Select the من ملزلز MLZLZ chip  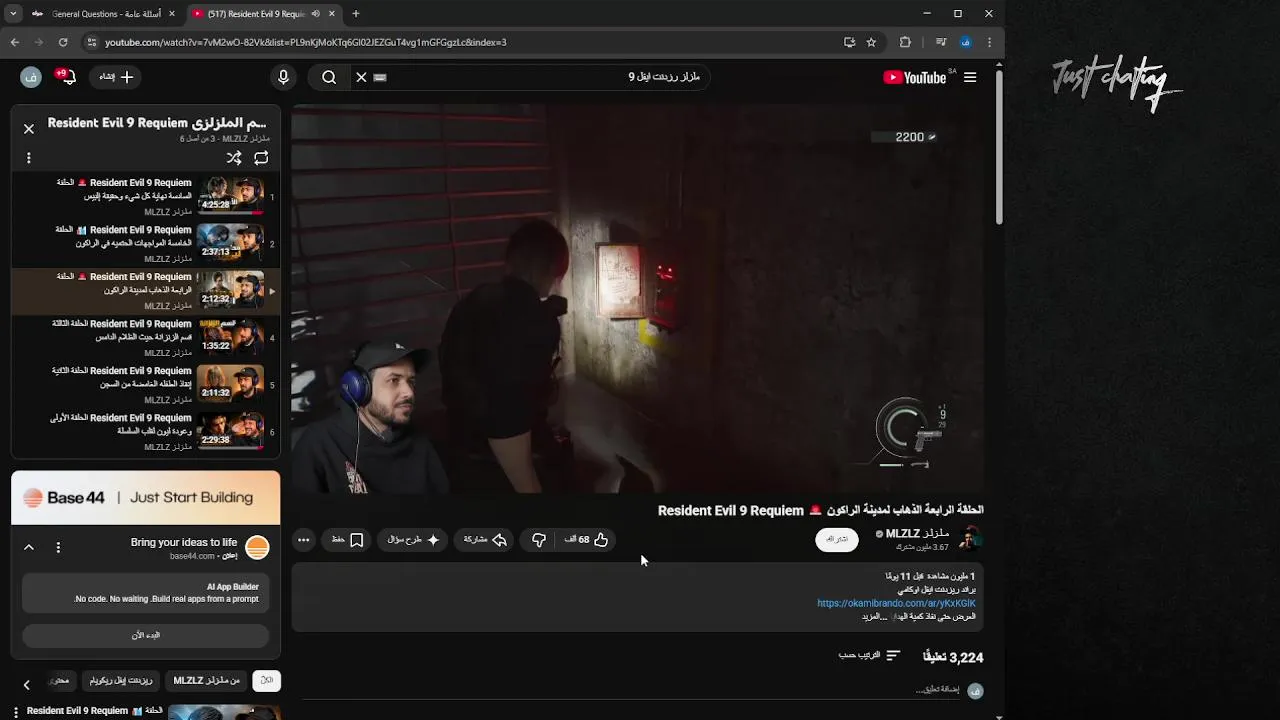click(206, 681)
